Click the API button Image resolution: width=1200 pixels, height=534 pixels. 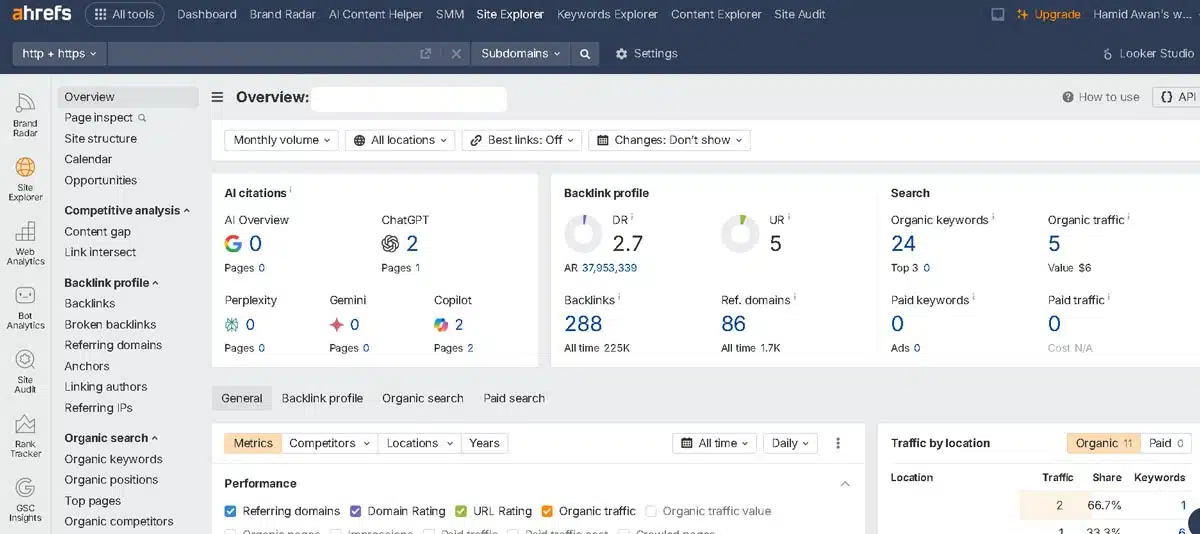click(x=1176, y=97)
